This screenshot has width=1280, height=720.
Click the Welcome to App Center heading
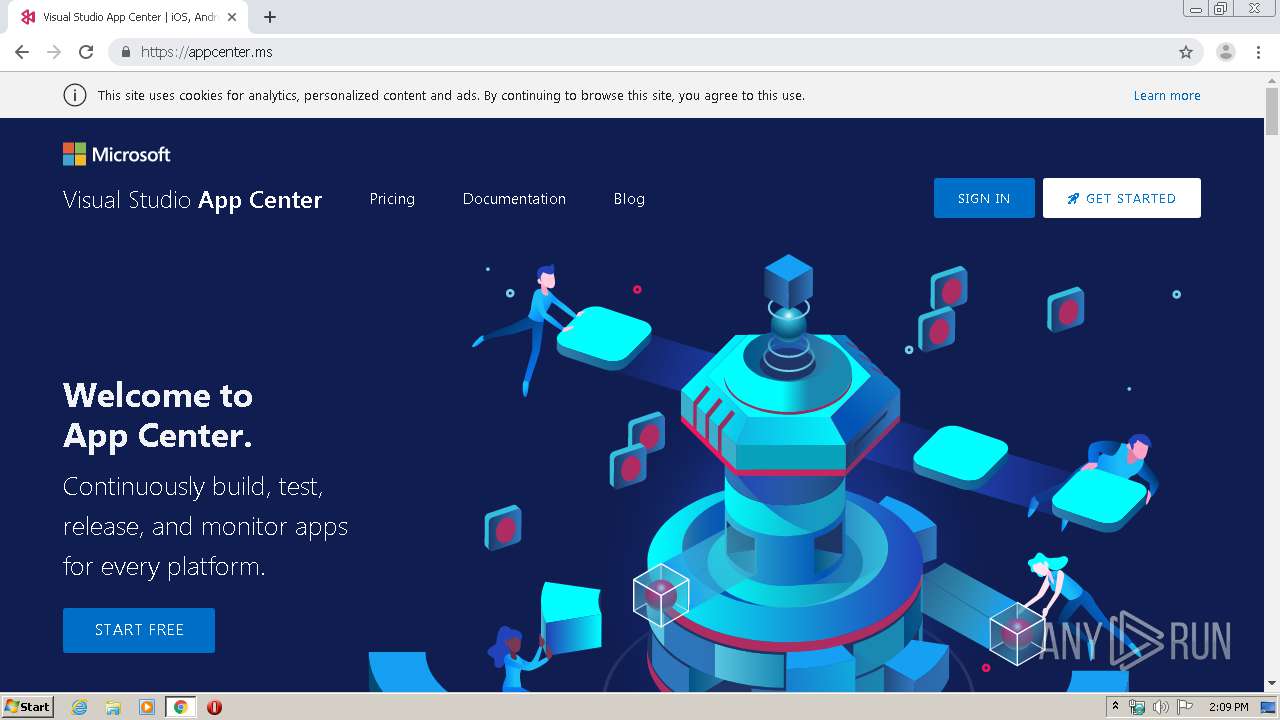158,415
